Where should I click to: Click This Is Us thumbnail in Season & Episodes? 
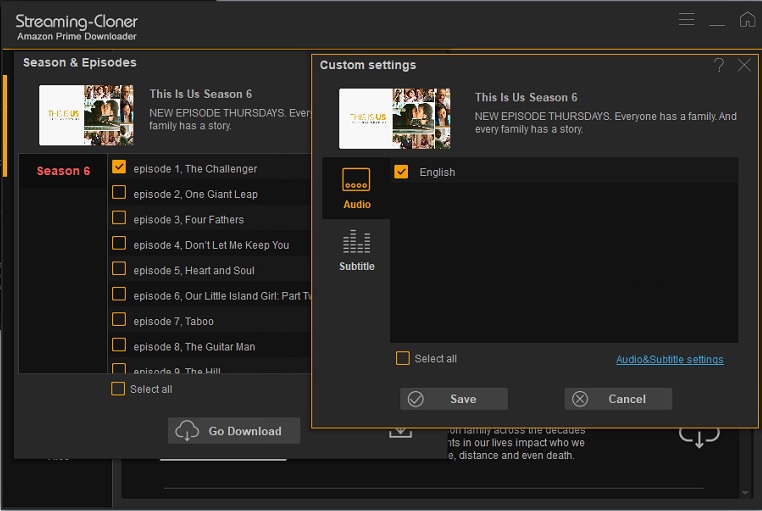click(86, 115)
